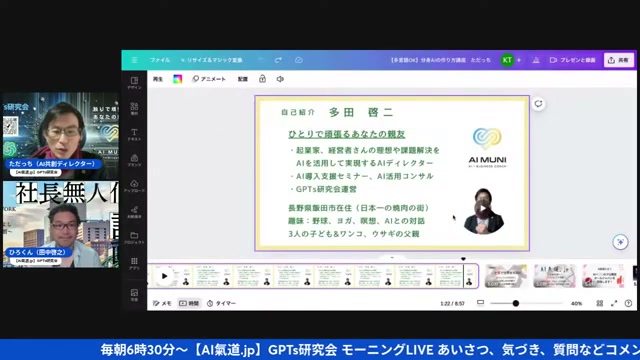Viewport: 640px width, 360px height.
Task: Select the fourth page thumbnail with red accents
Action: pyautogui.click(x=603, y=276)
